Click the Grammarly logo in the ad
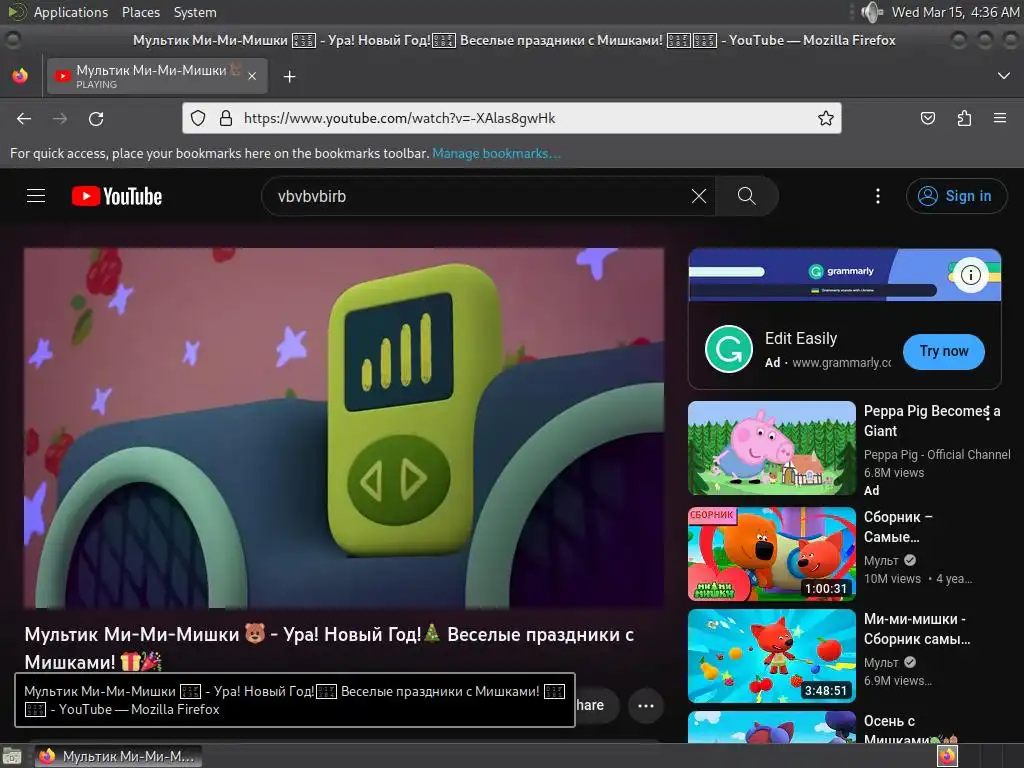Screen dimensions: 1024x768 729,349
